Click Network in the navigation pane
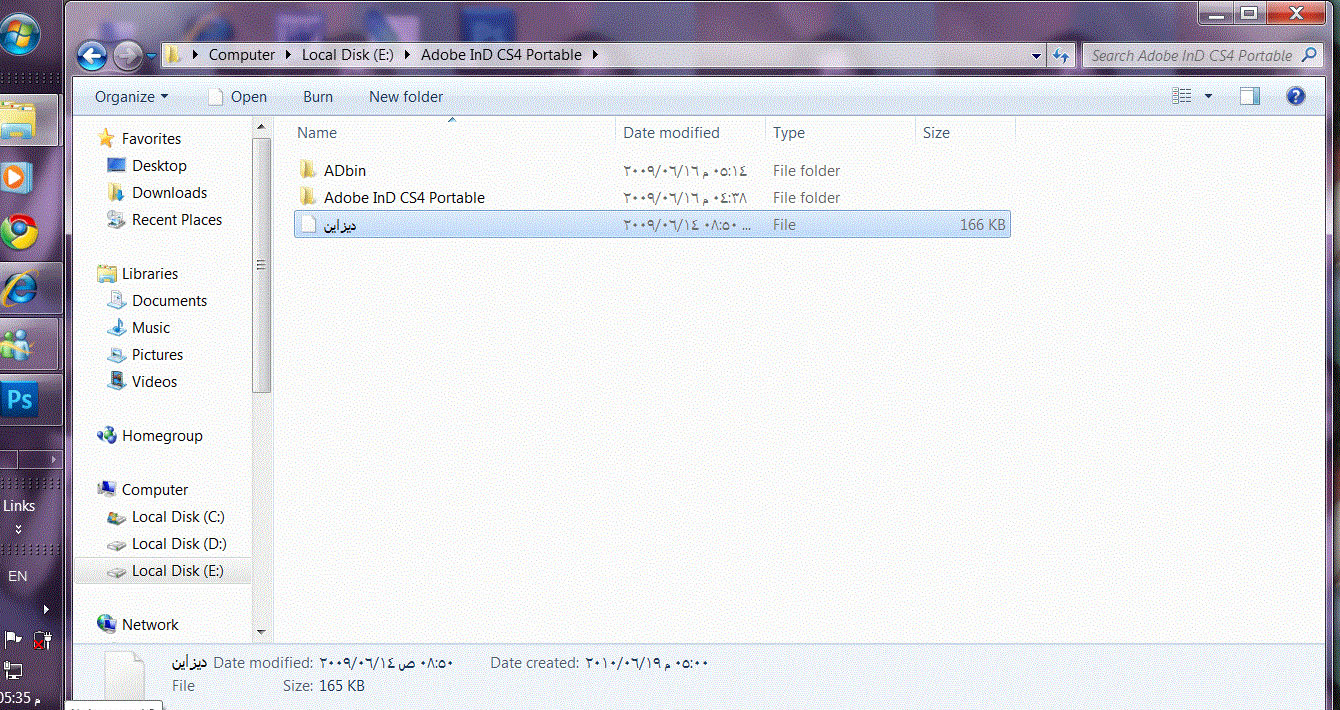The height and width of the screenshot is (710, 1340). pyautogui.click(x=150, y=625)
